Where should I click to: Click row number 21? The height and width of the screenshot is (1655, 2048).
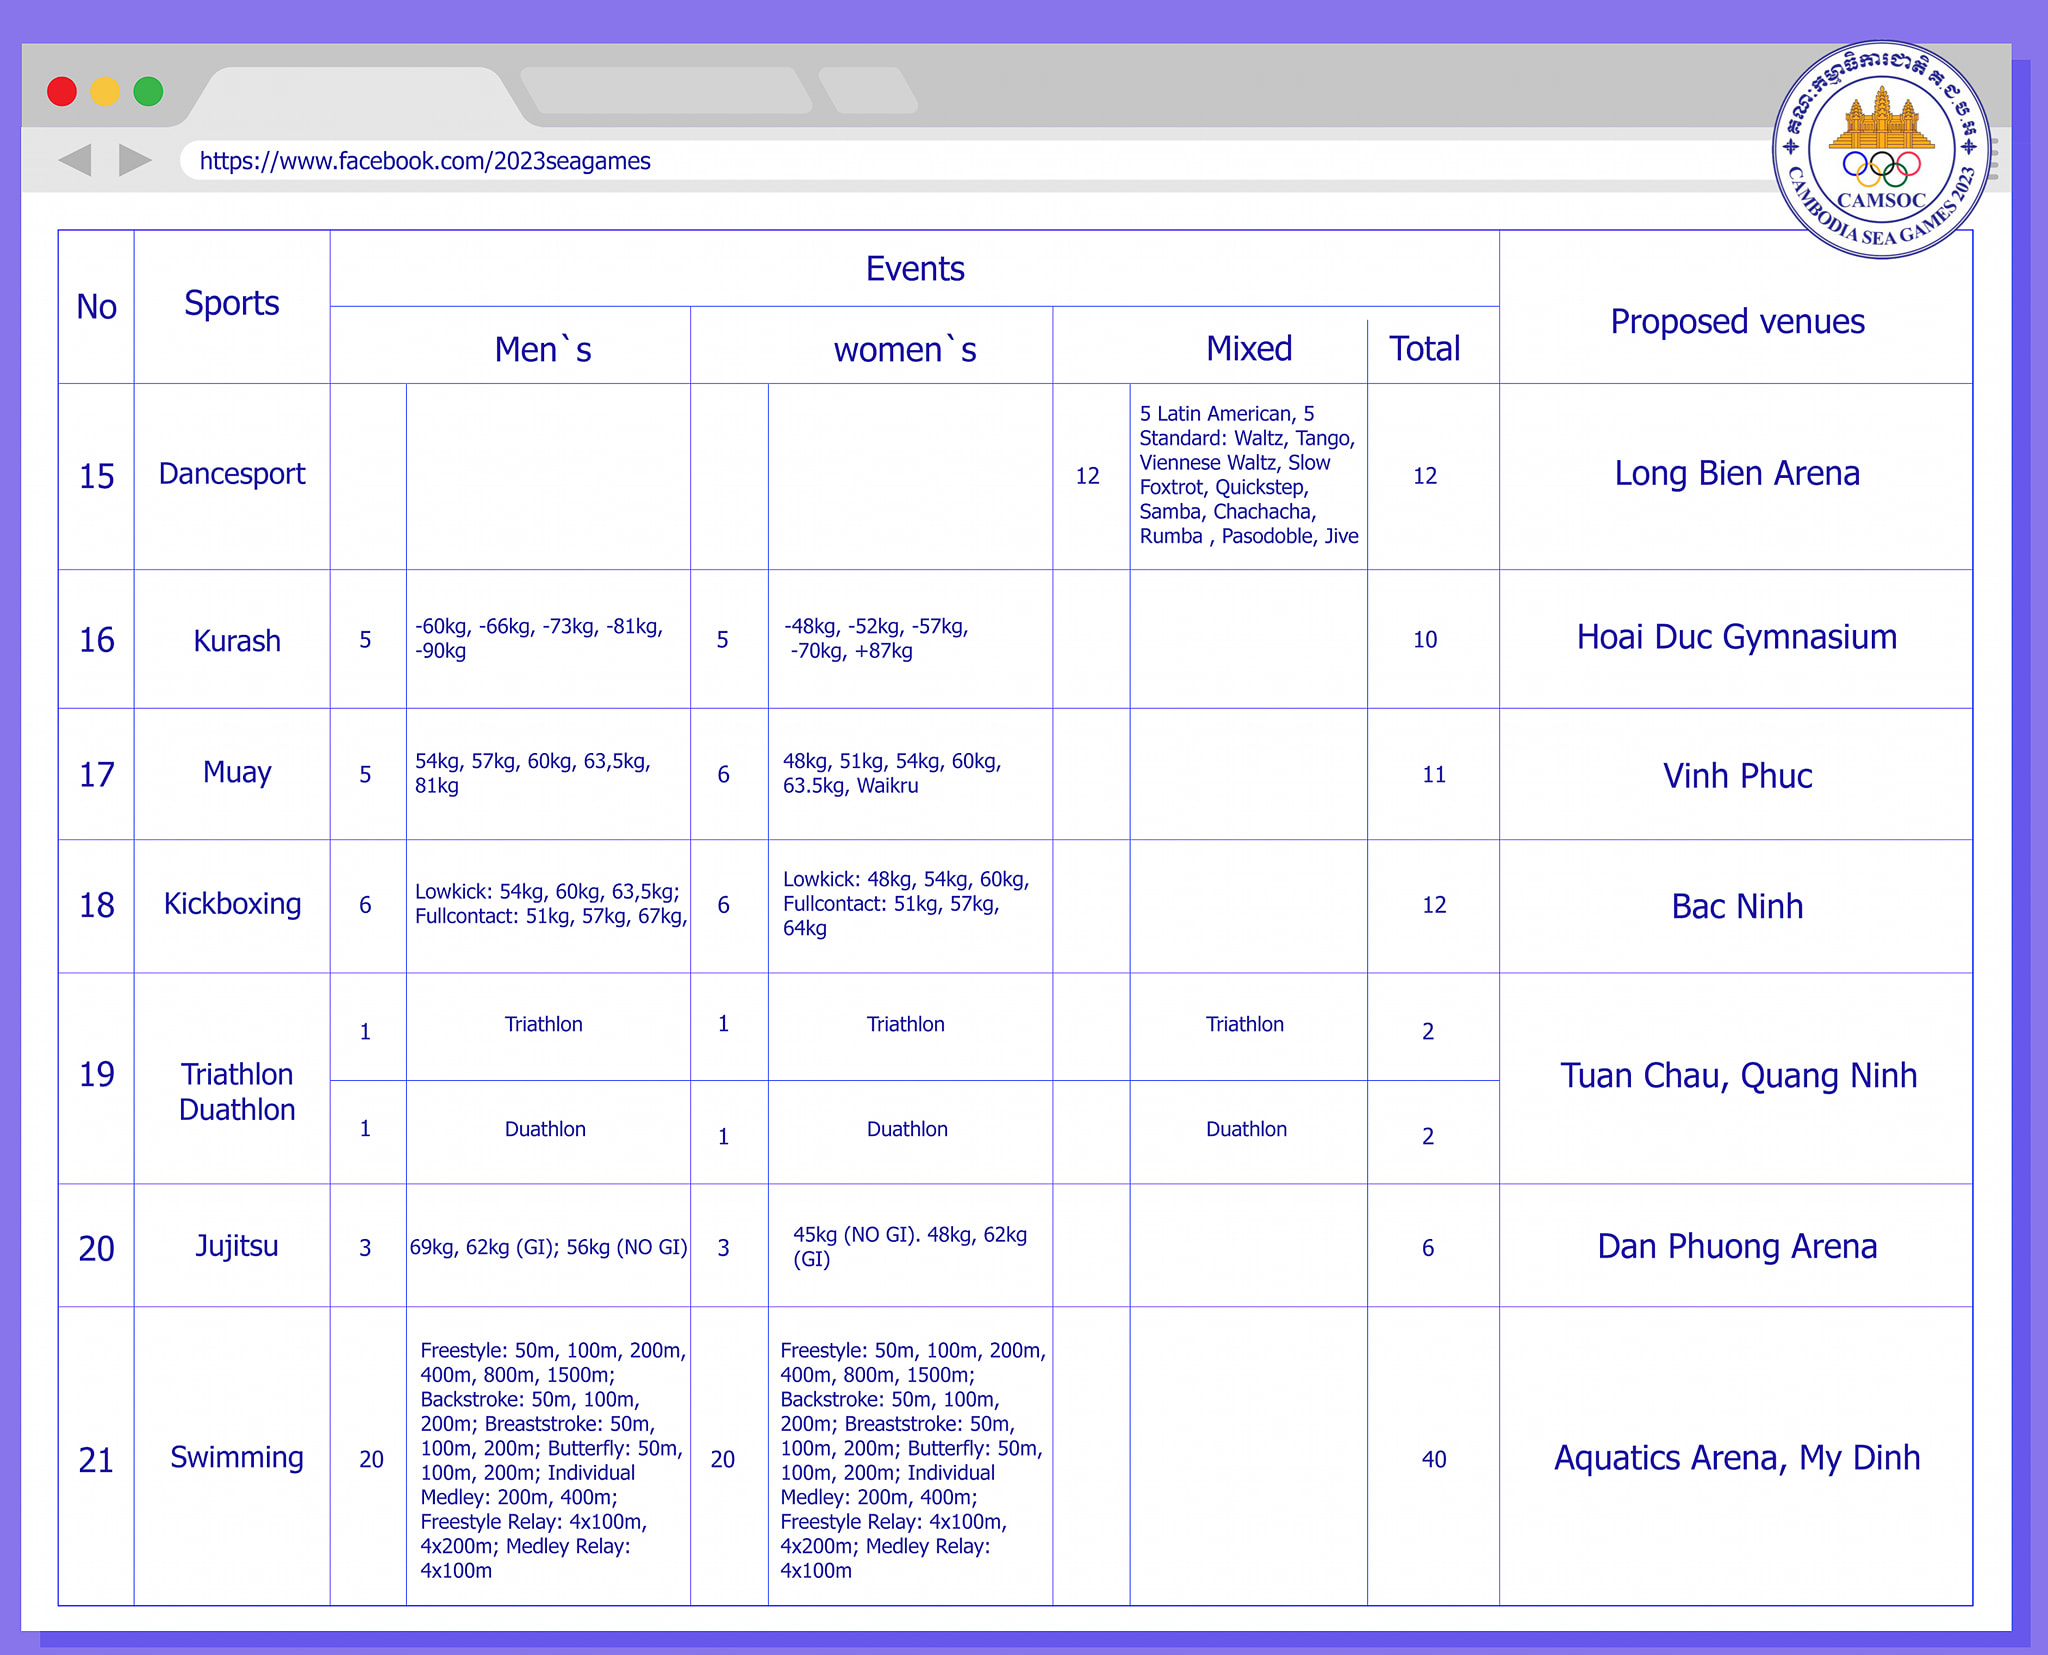pyautogui.click(x=97, y=1460)
